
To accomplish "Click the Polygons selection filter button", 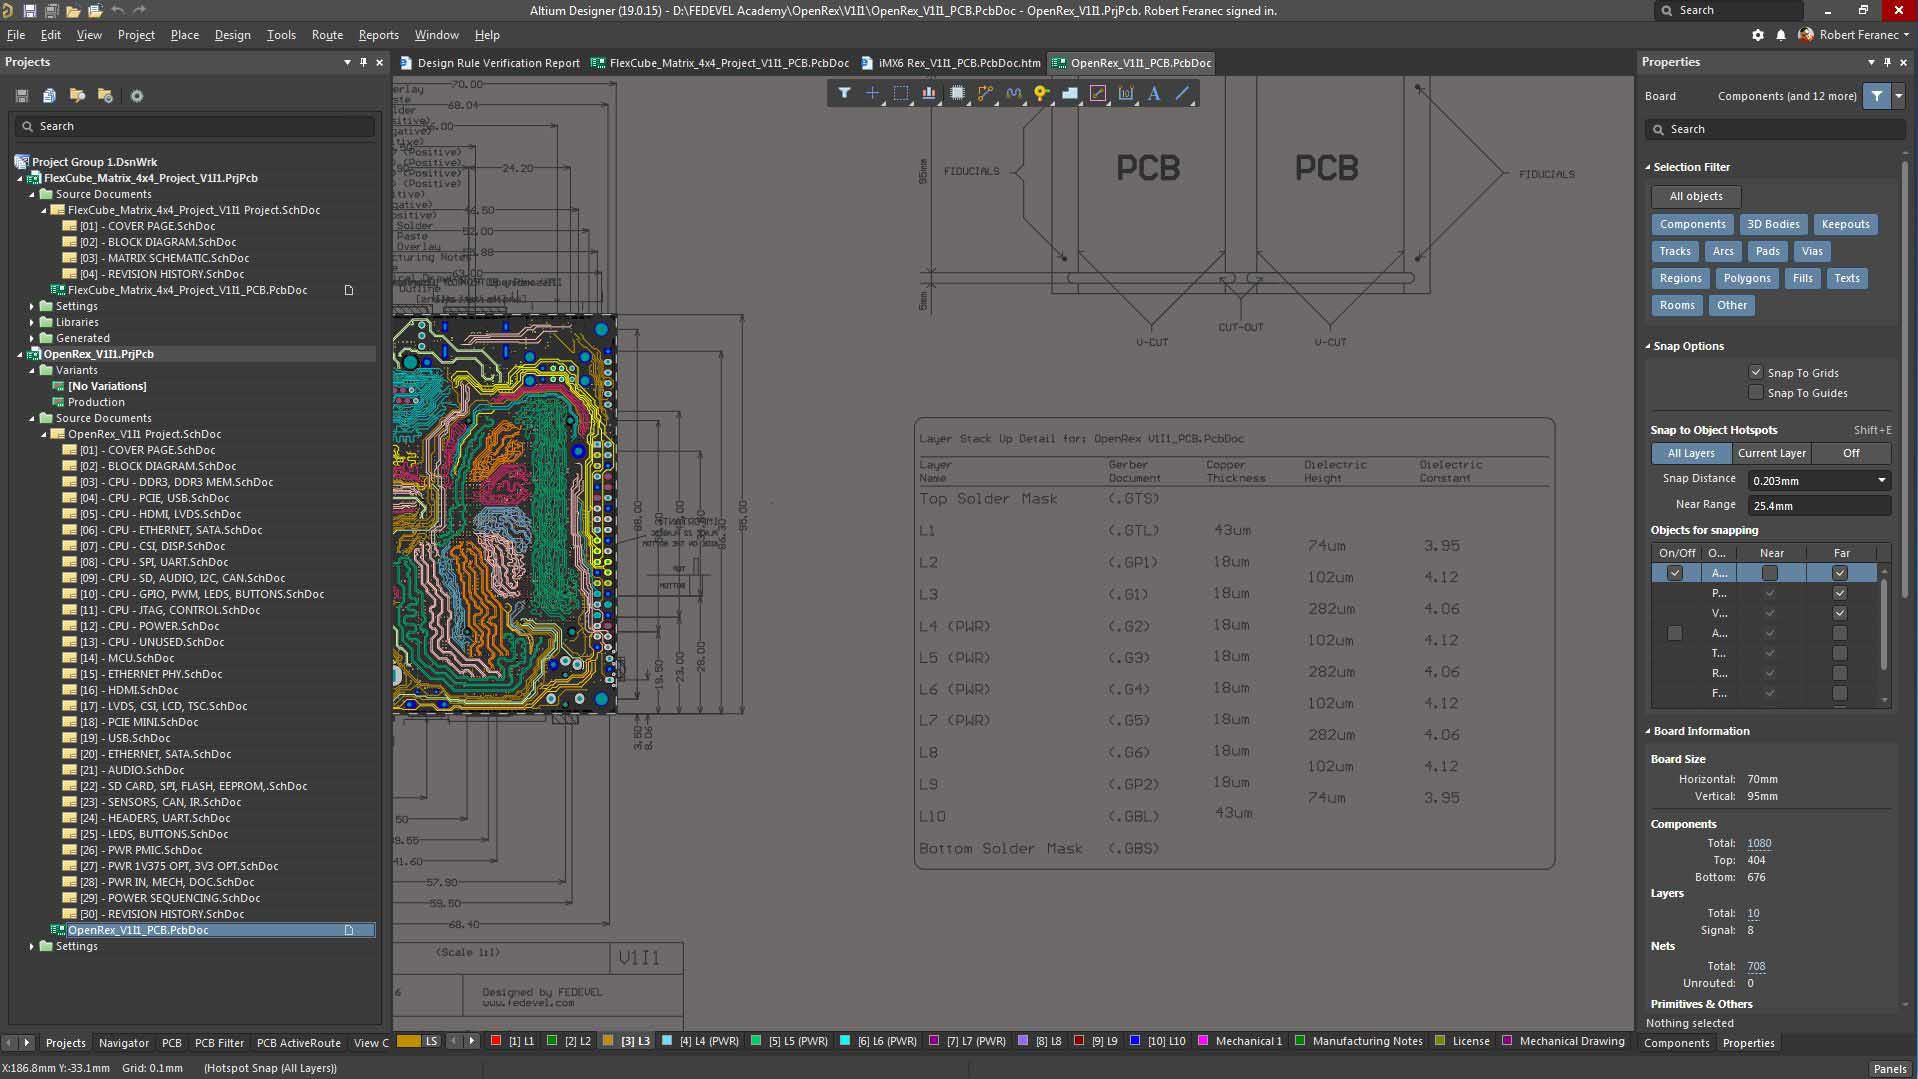I will click(x=1746, y=278).
